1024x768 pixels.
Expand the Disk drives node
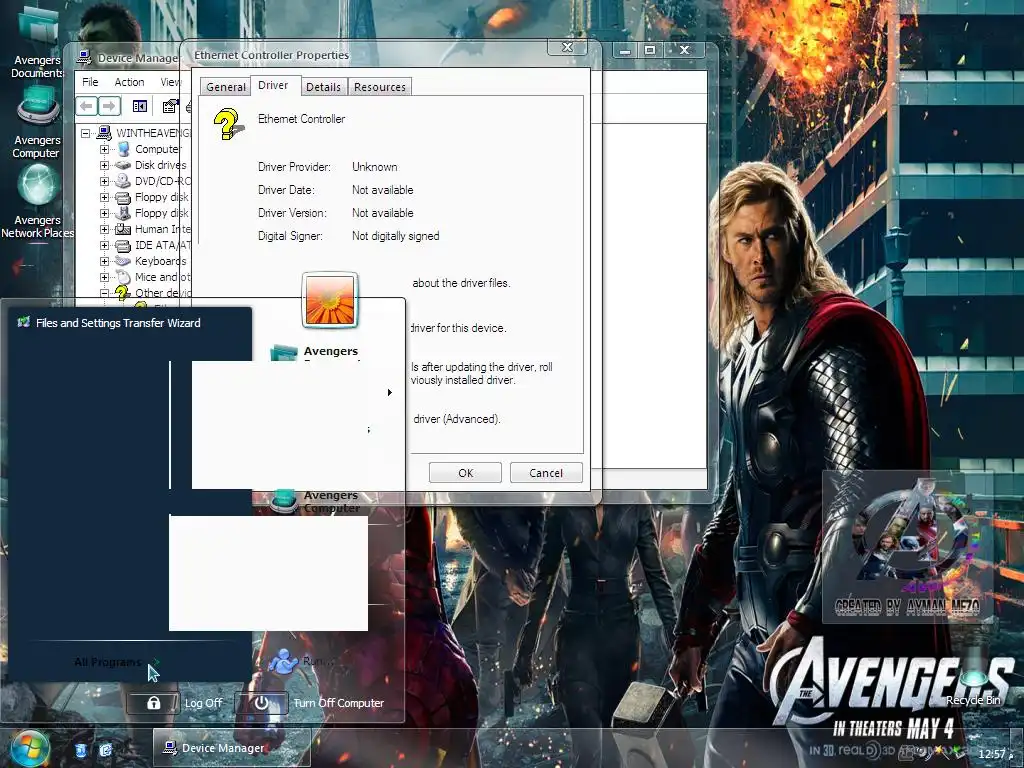104,165
